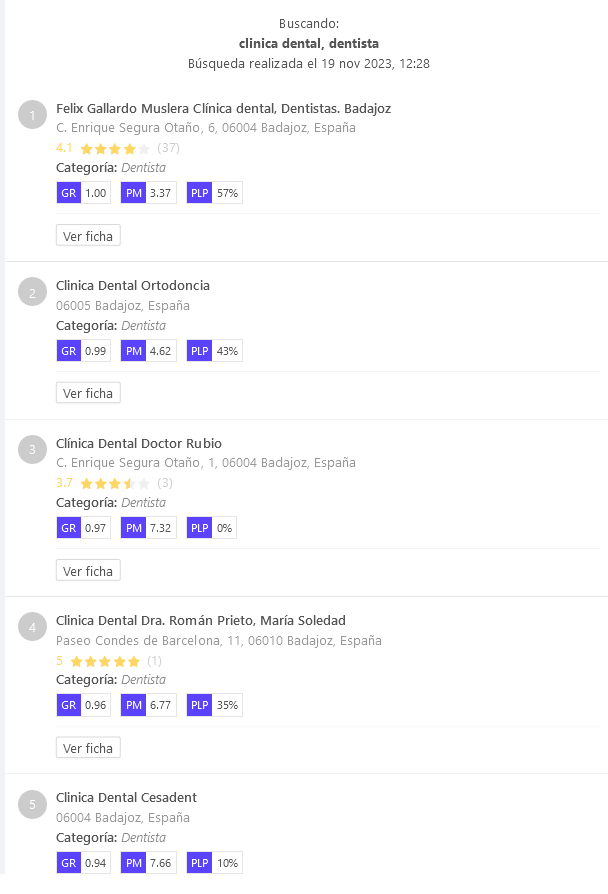Open 'Ver ficha' for Felix Gallardo Muslera

[x=88, y=236]
